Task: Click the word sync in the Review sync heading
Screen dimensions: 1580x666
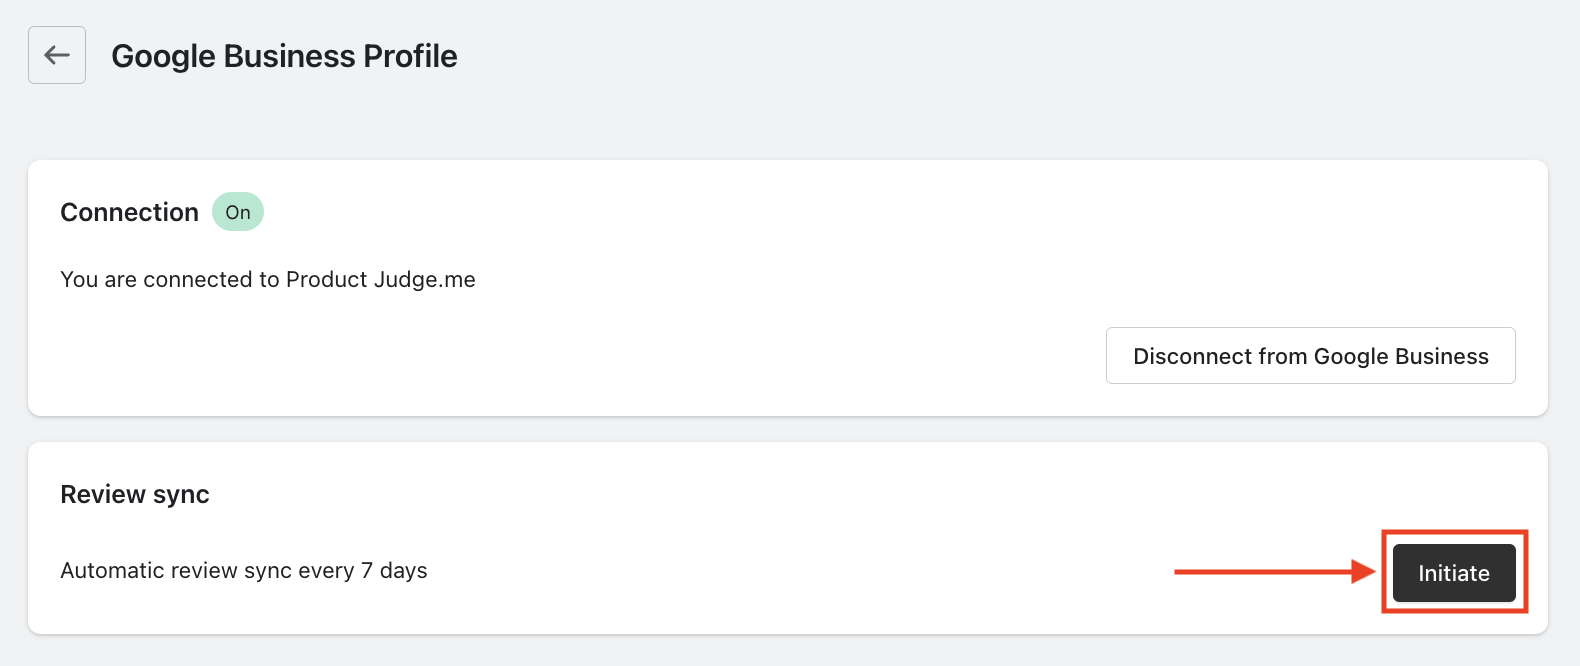Action: [x=181, y=494]
